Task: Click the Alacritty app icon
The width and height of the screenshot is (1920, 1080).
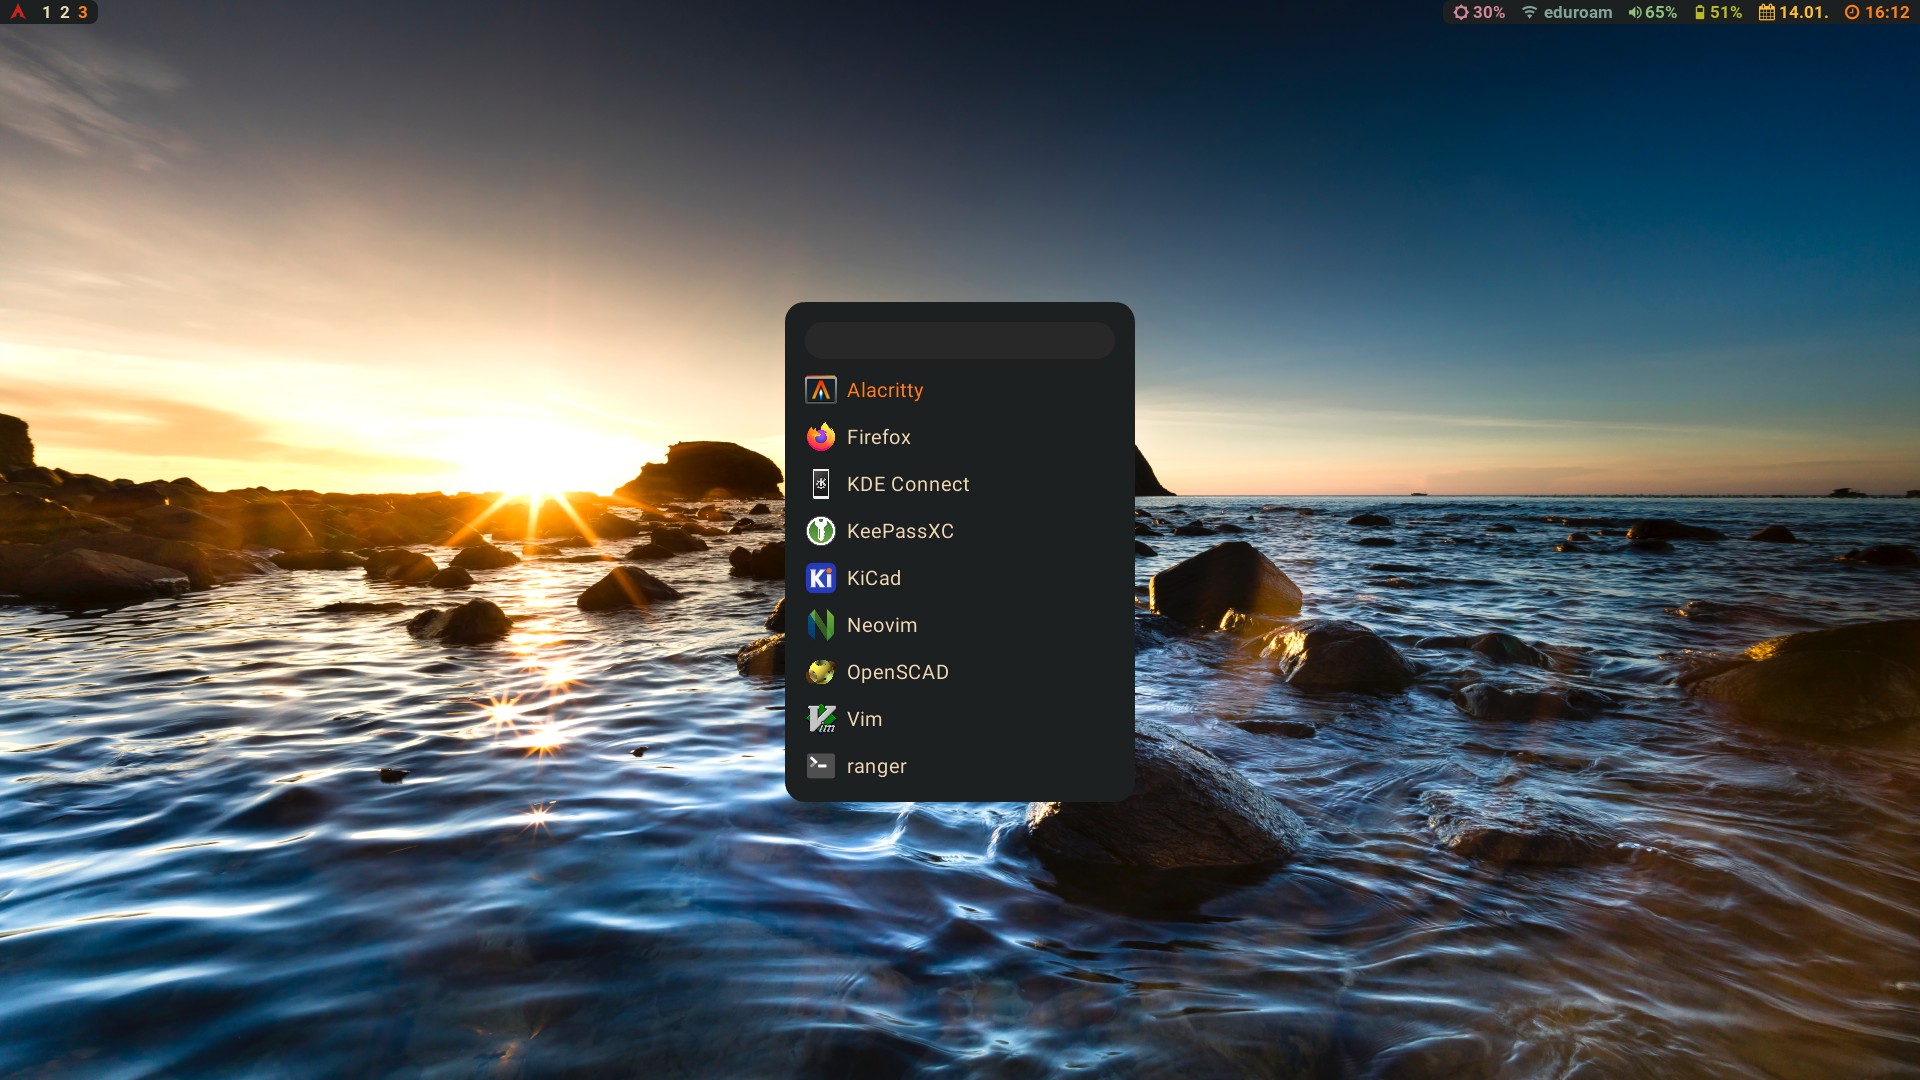Action: (x=820, y=390)
